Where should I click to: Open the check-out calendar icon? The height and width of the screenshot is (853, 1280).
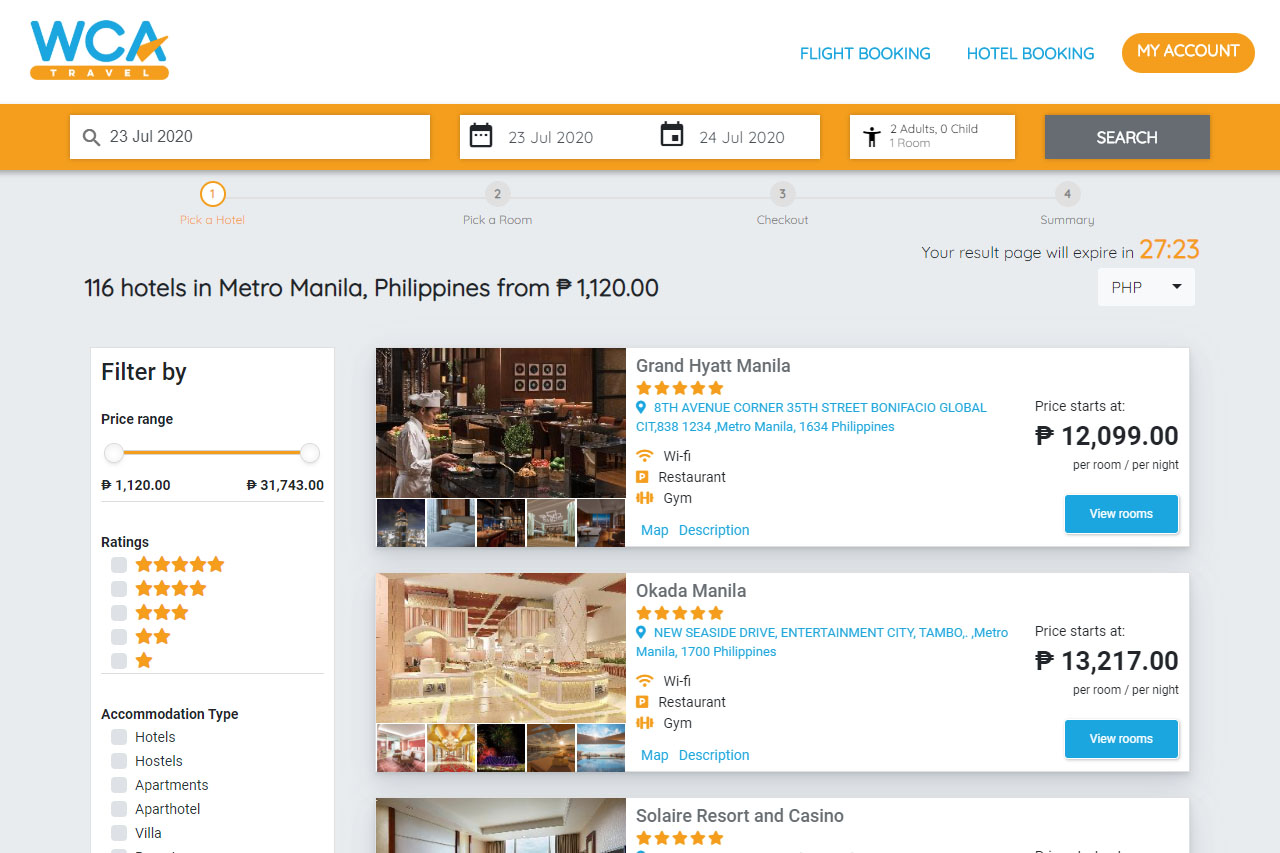672,135
